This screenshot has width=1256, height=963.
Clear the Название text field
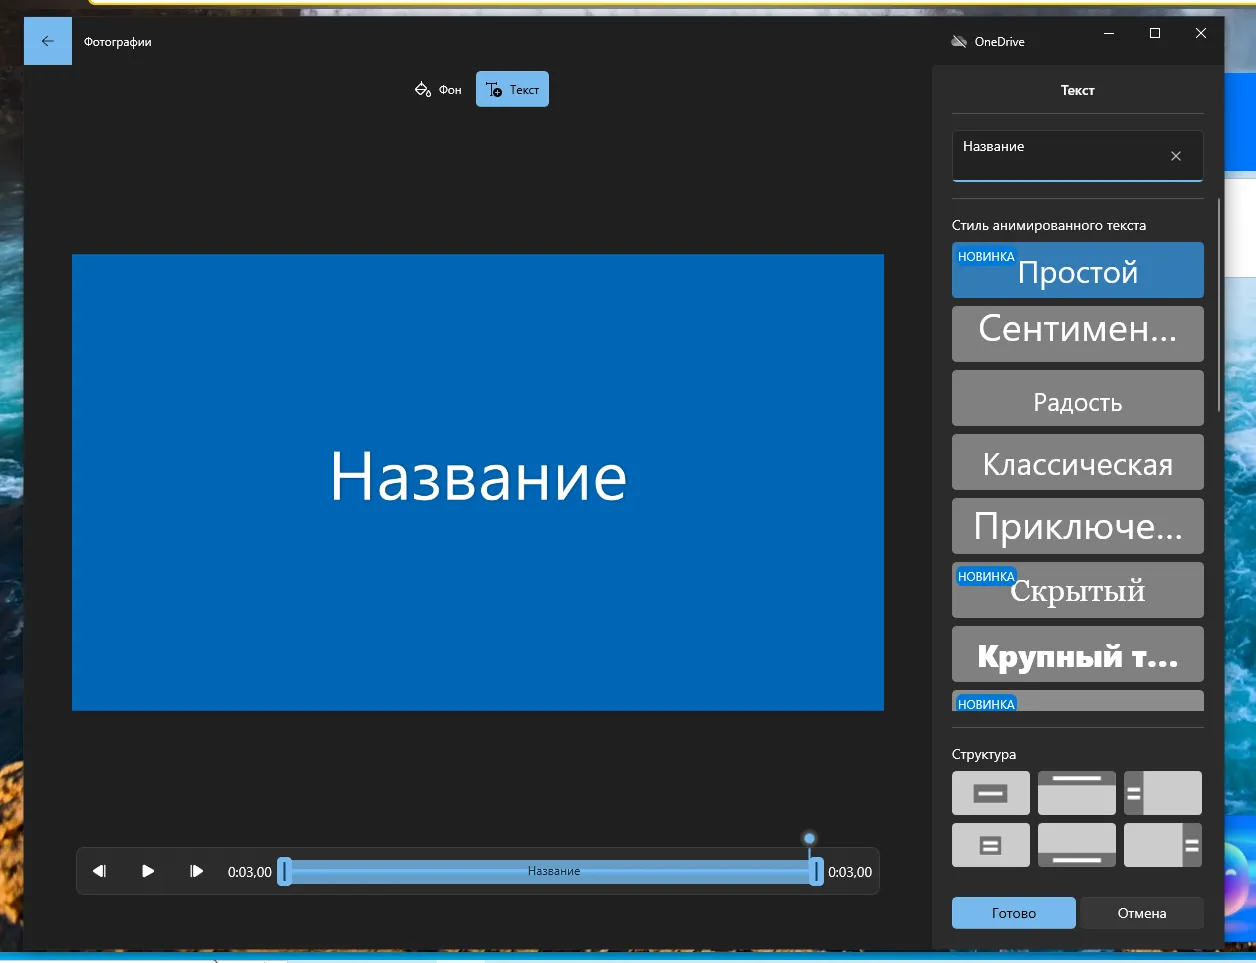(1174, 156)
